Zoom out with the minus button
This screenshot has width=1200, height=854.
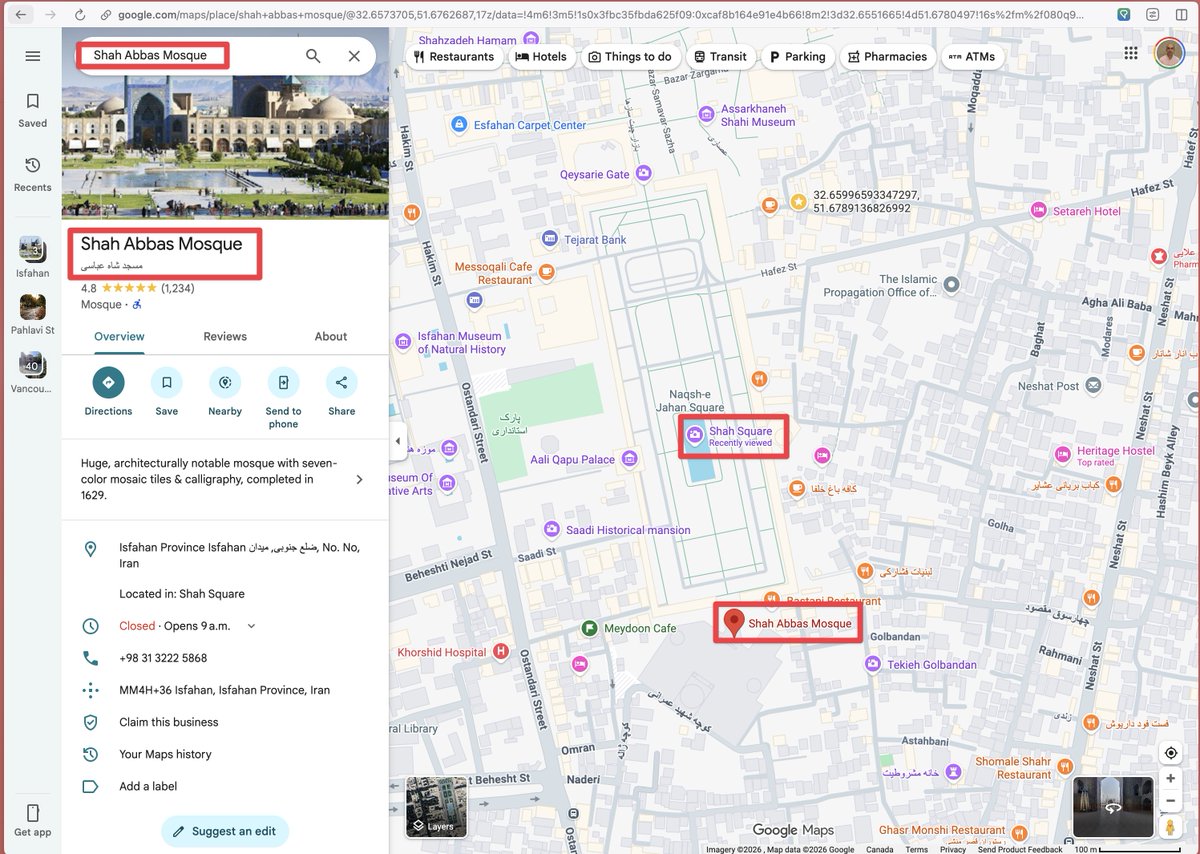pos(1170,800)
